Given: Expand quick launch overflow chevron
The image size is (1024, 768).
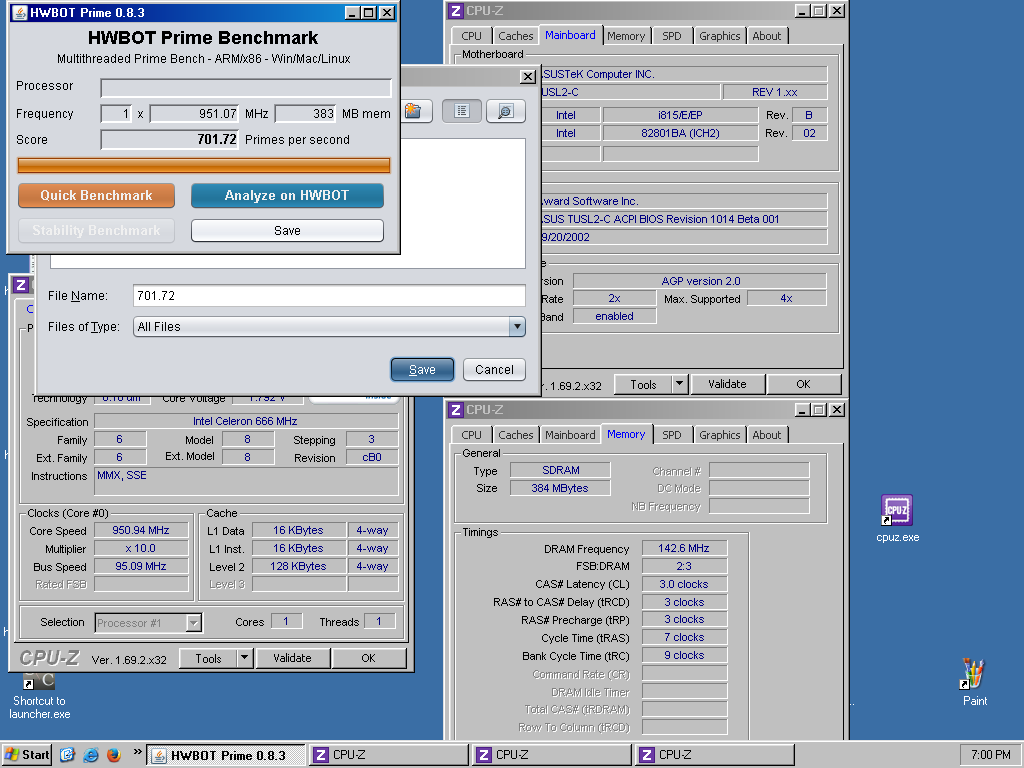Looking at the screenshot, I should 137,752.
